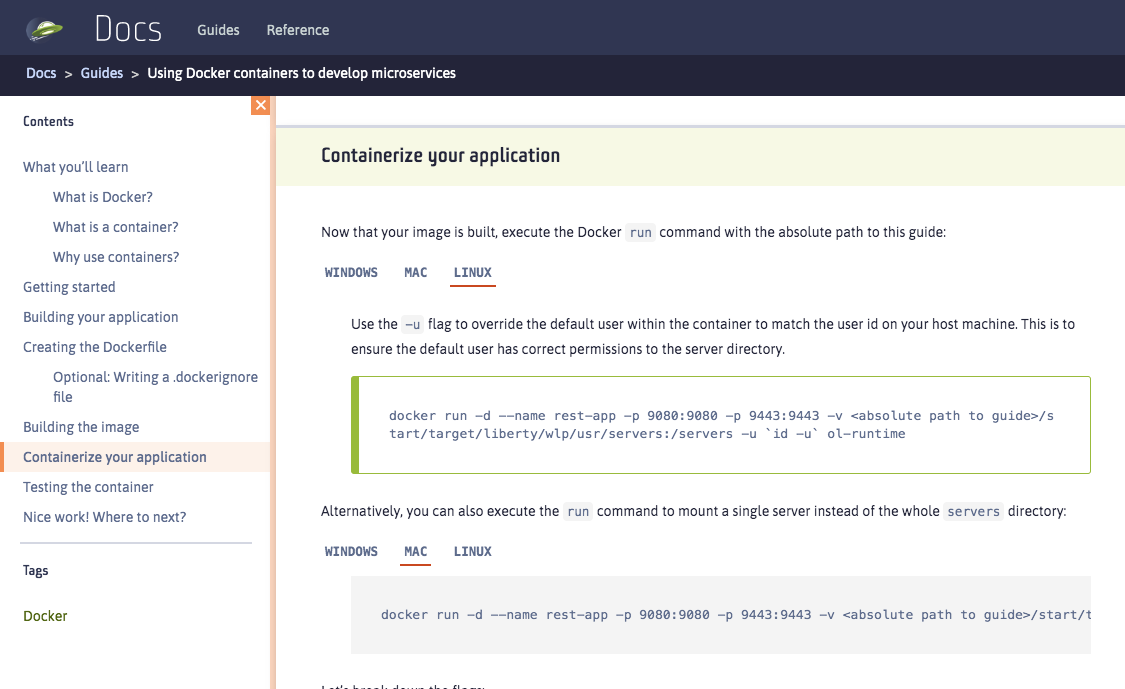Image resolution: width=1125 pixels, height=689 pixels.
Task: Click the Docs breadcrumb link
Action: (x=41, y=73)
